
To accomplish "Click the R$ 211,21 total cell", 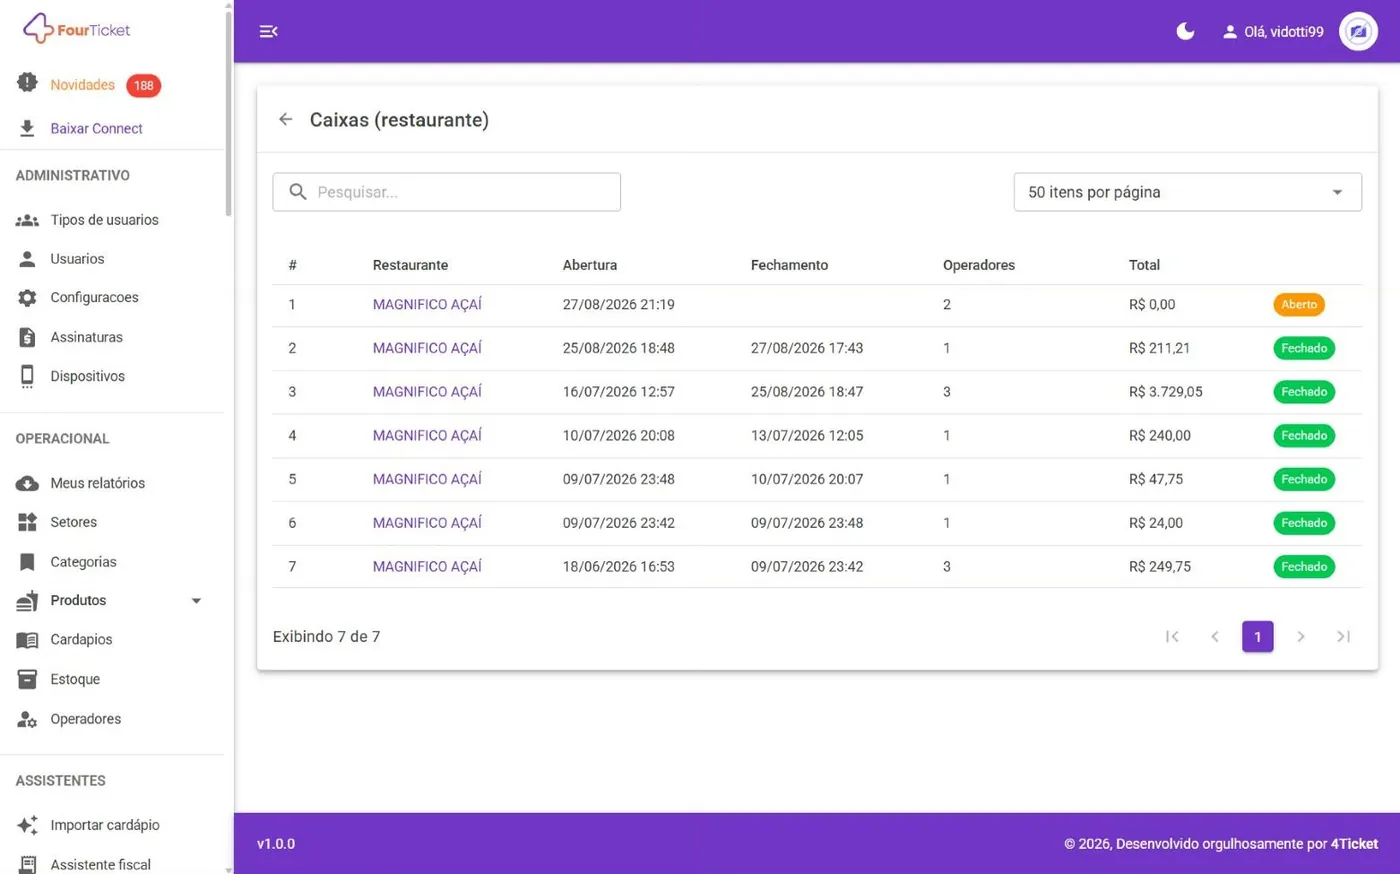I will 1159,348.
